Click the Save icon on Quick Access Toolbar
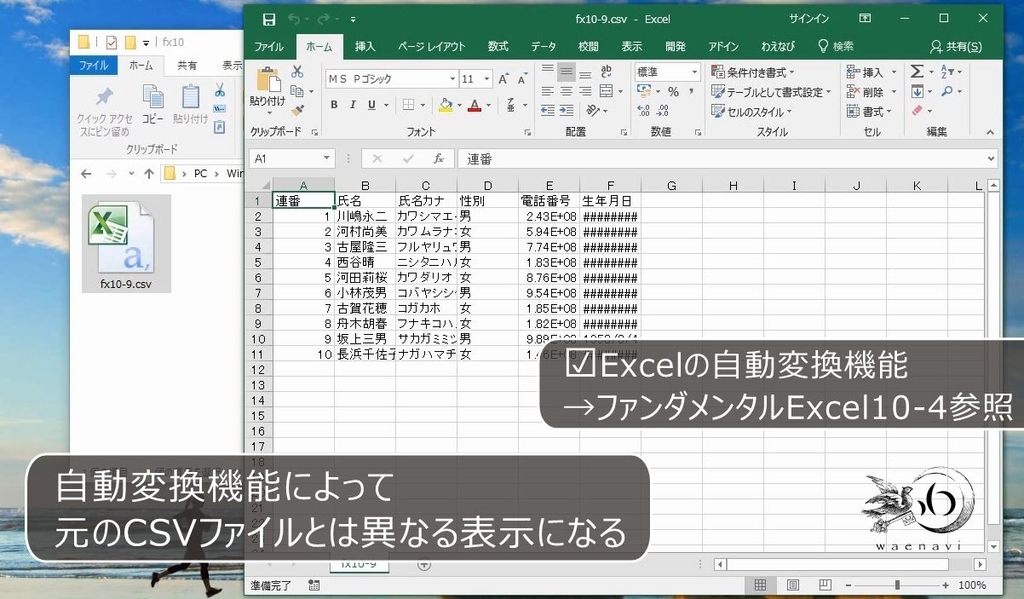This screenshot has height=599, width=1024. point(267,18)
